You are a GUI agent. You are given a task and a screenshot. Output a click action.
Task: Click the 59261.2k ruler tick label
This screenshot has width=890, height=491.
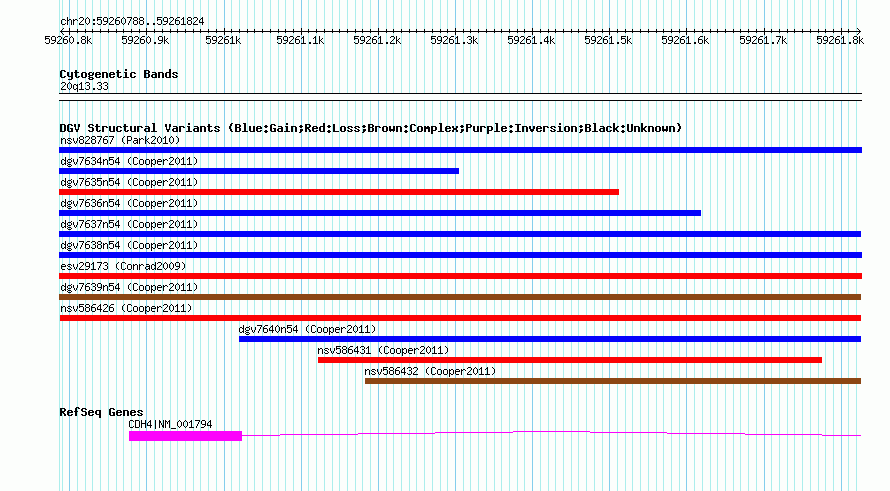377,40
